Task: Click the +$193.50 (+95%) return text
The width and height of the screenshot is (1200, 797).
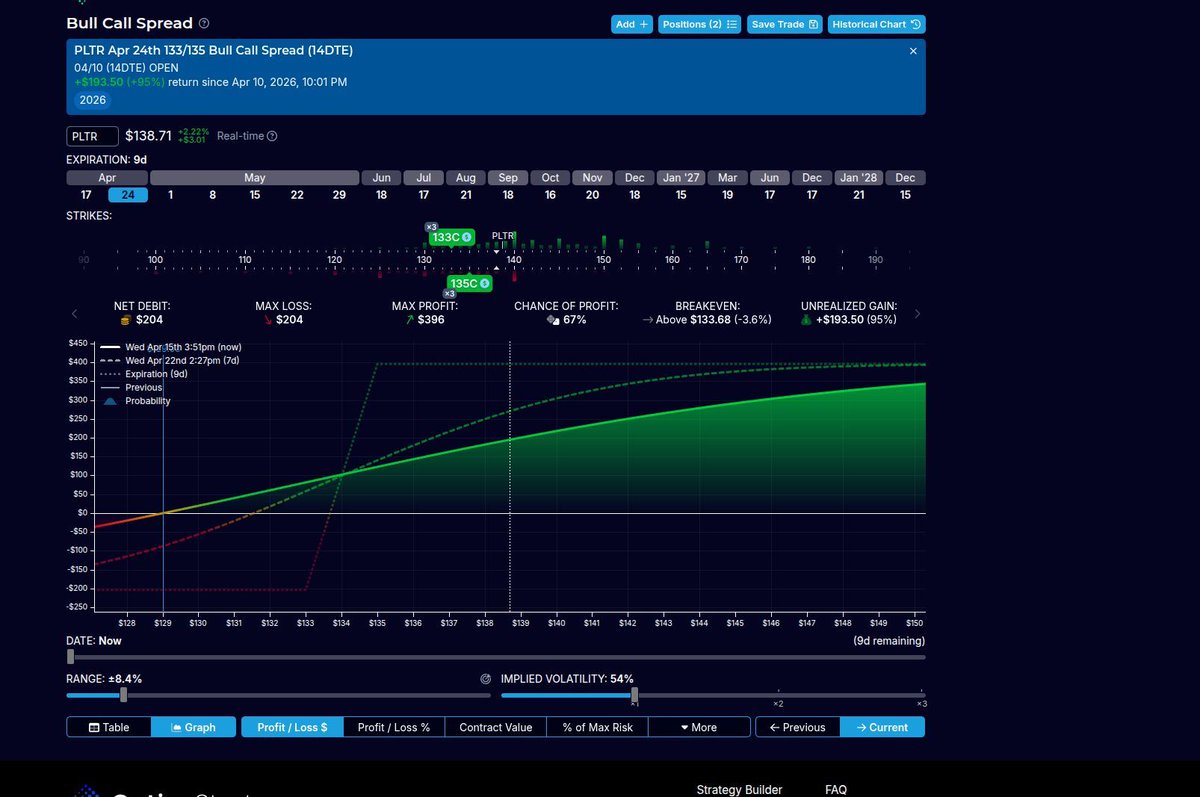Action: point(121,82)
